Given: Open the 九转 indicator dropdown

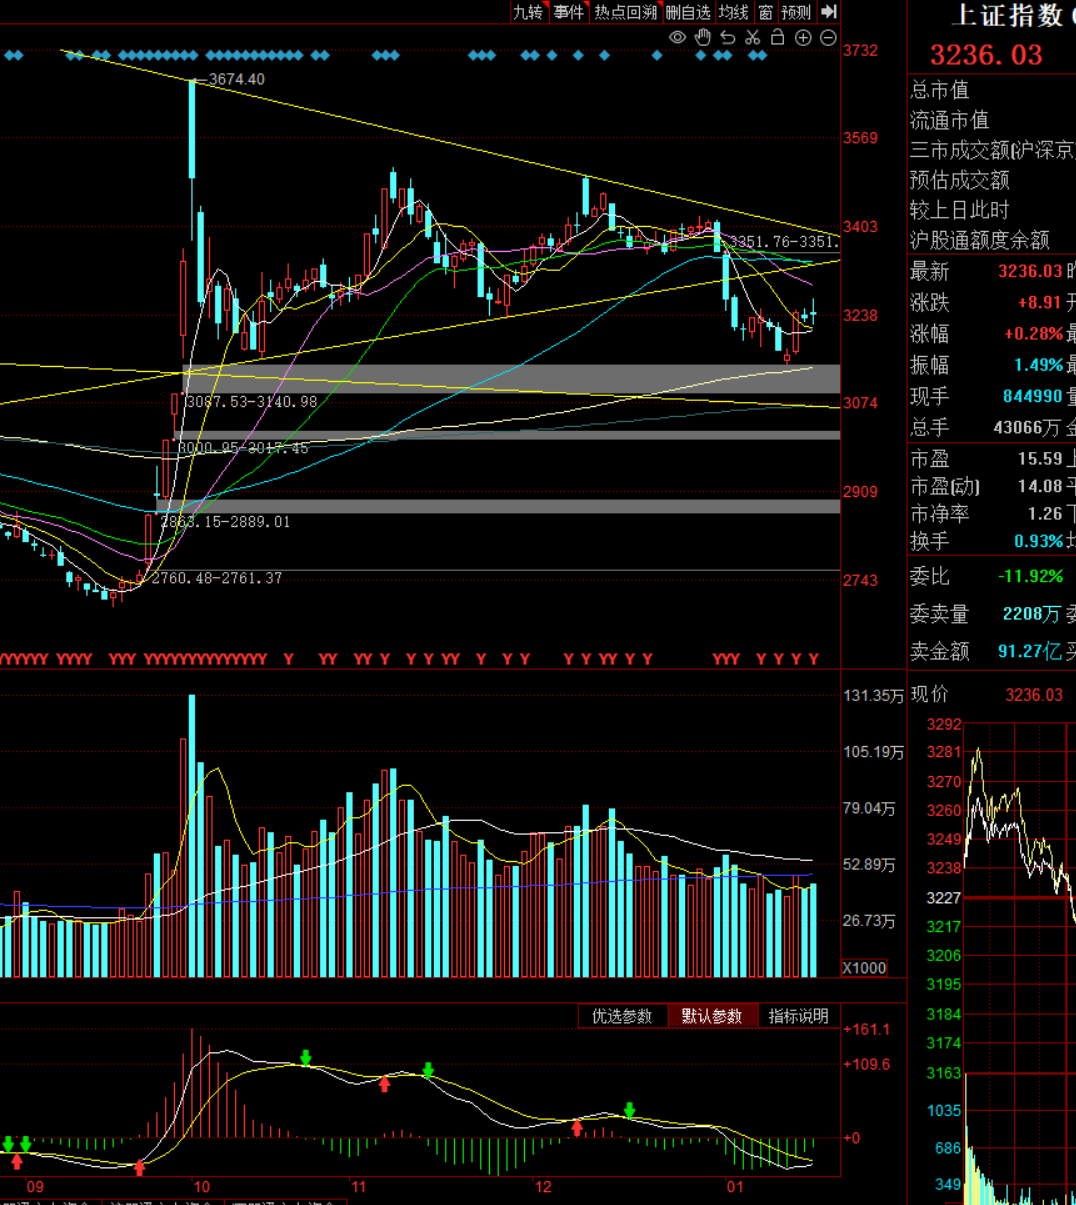Looking at the screenshot, I should (529, 12).
